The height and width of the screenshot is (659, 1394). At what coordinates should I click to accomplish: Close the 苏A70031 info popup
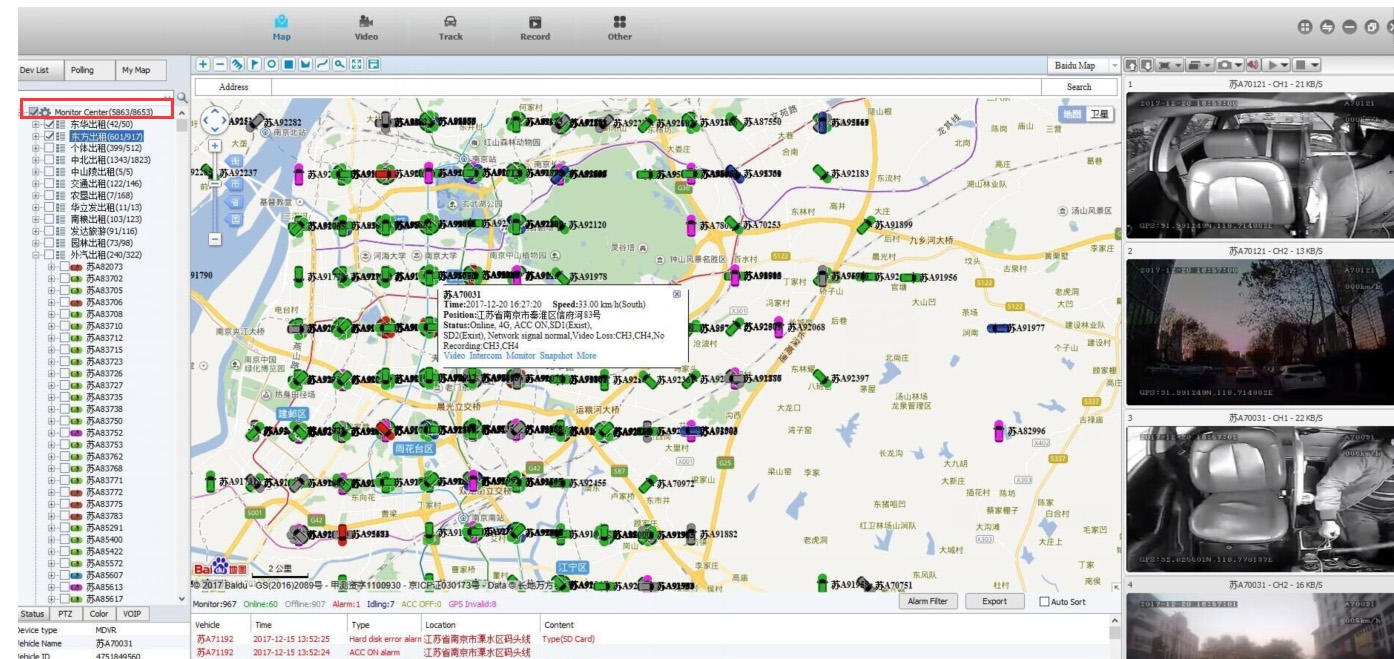(677, 294)
